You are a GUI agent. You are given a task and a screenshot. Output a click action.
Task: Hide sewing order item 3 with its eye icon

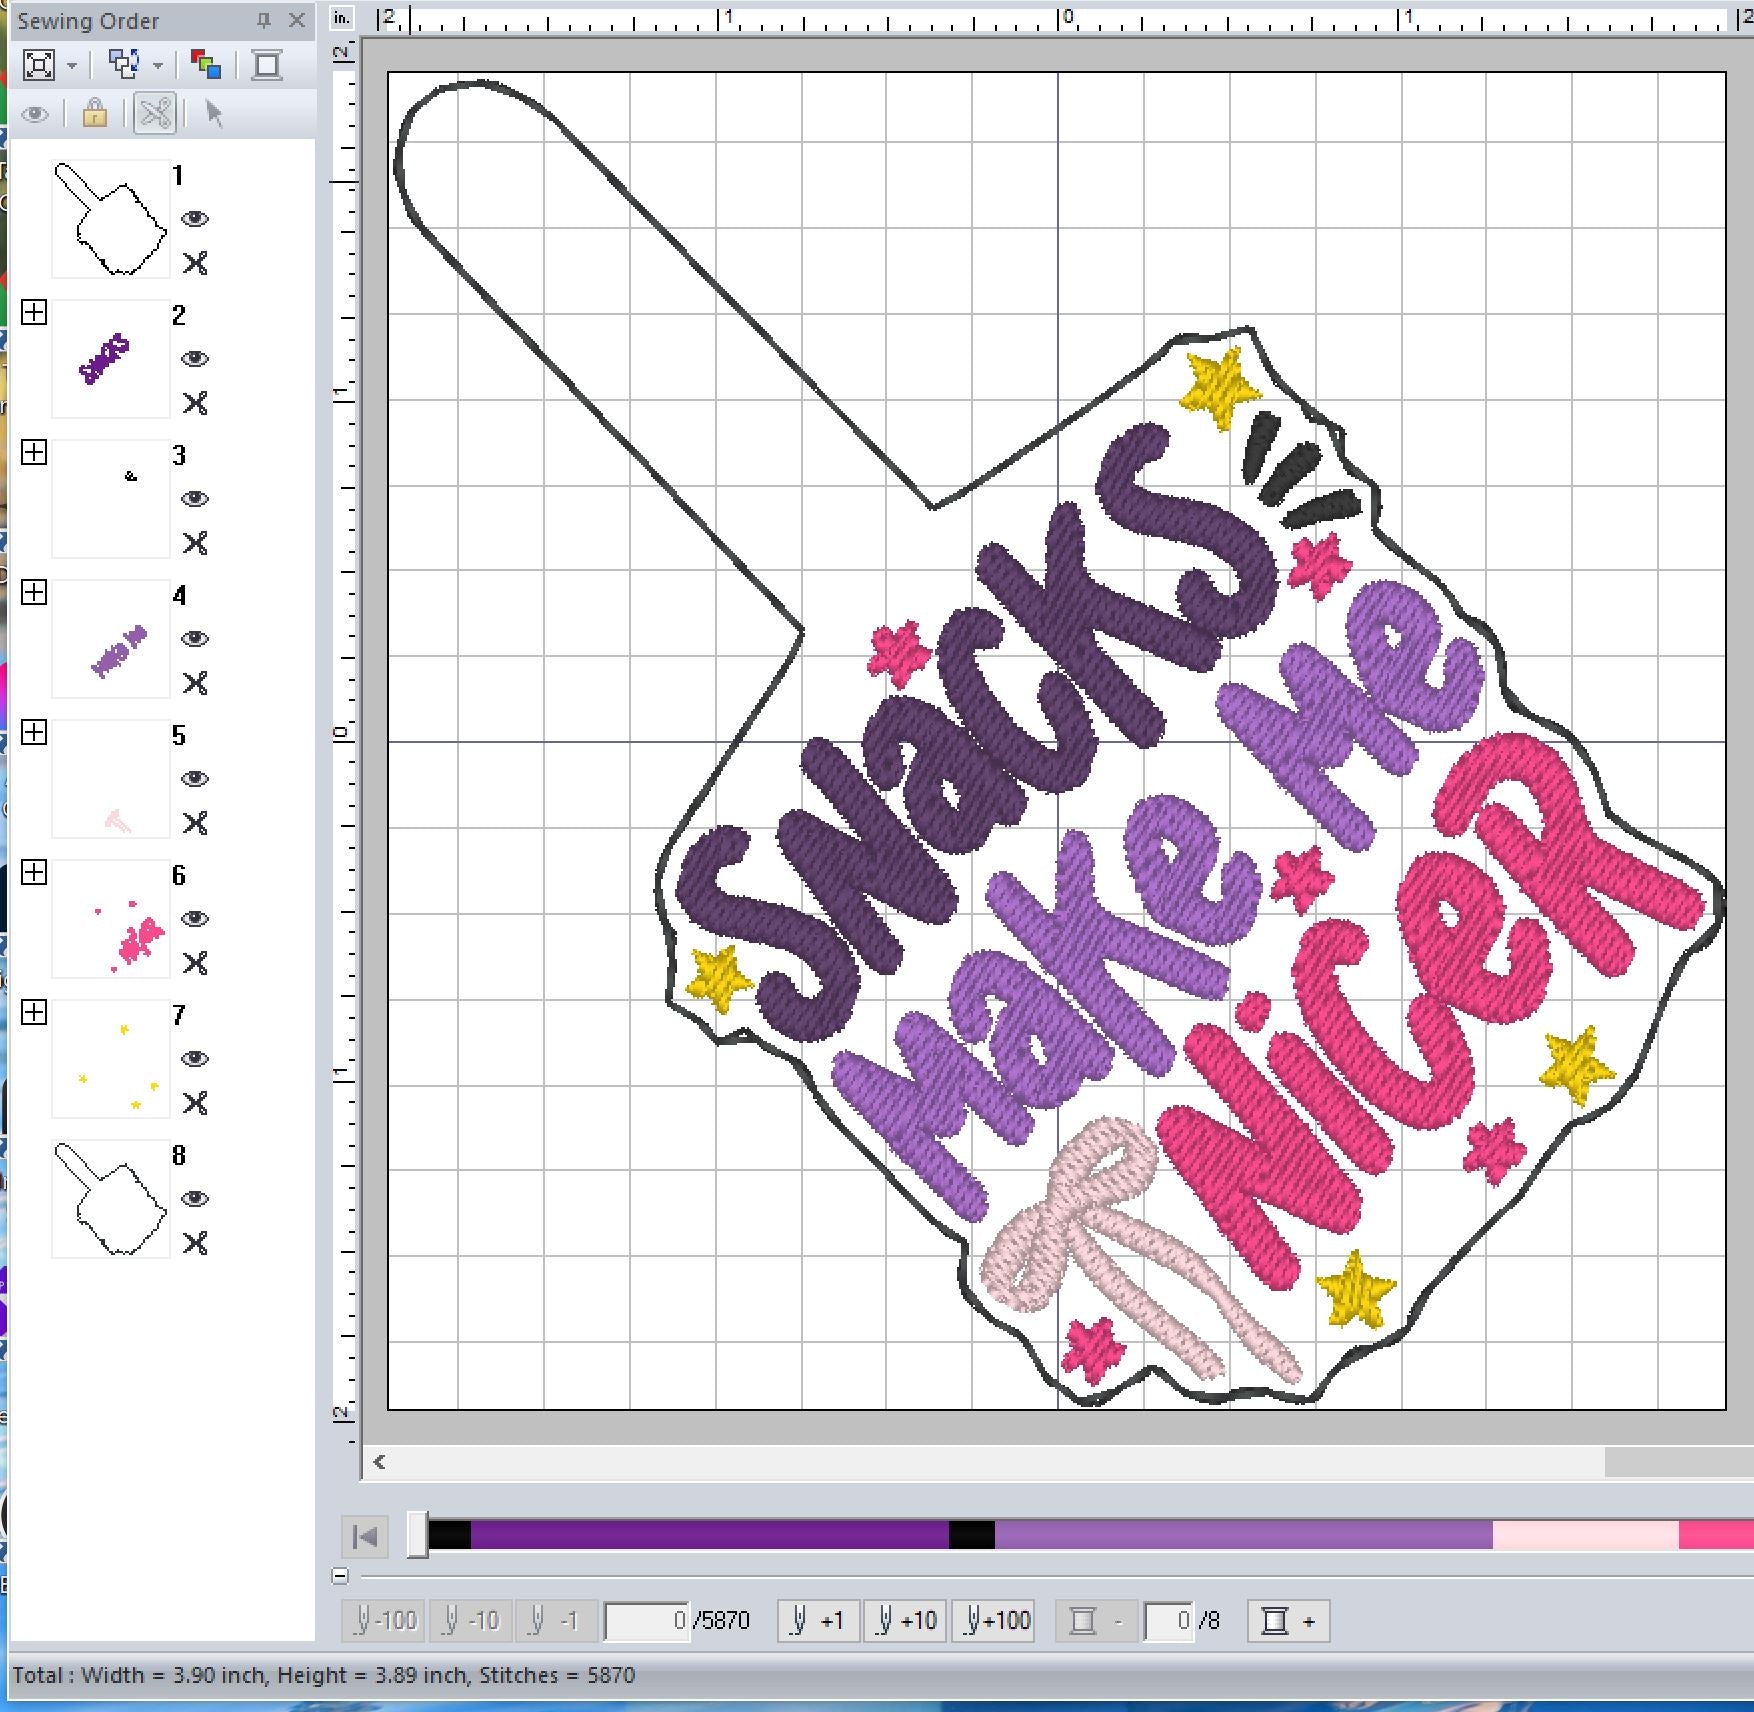coord(194,499)
